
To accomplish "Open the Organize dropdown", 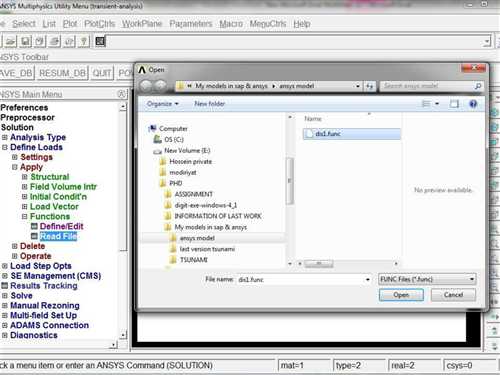I will click(x=163, y=104).
